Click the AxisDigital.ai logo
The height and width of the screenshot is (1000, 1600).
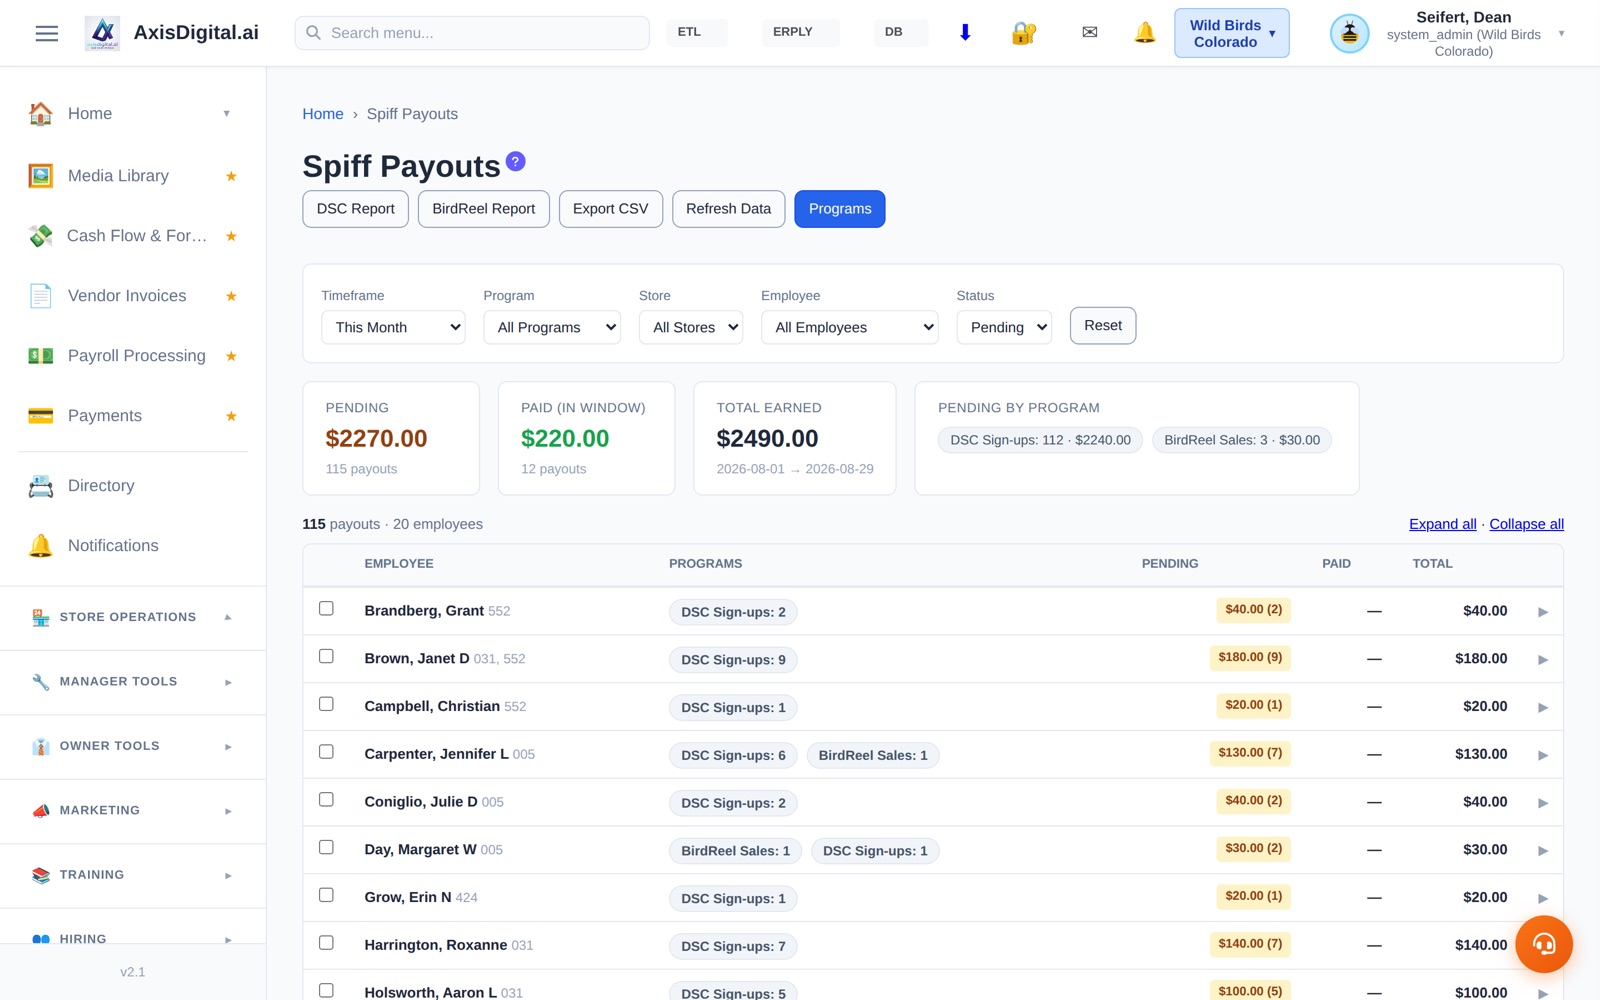pyautogui.click(x=102, y=33)
